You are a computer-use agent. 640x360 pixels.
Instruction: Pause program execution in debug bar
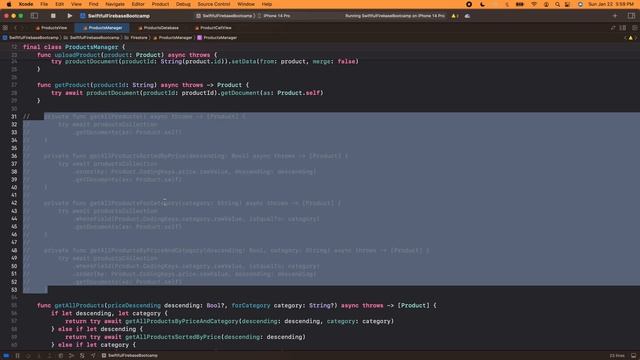coord(18,356)
